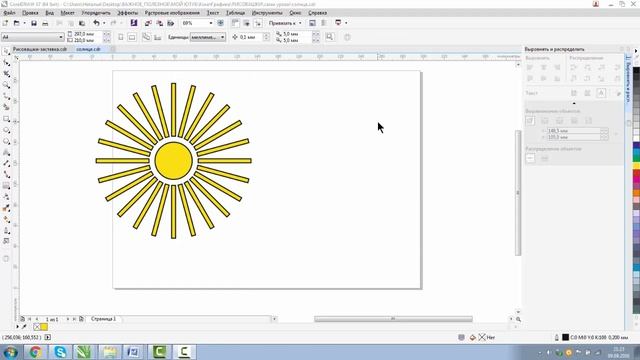
Task: Open the Файл menu
Action: click(x=9, y=13)
